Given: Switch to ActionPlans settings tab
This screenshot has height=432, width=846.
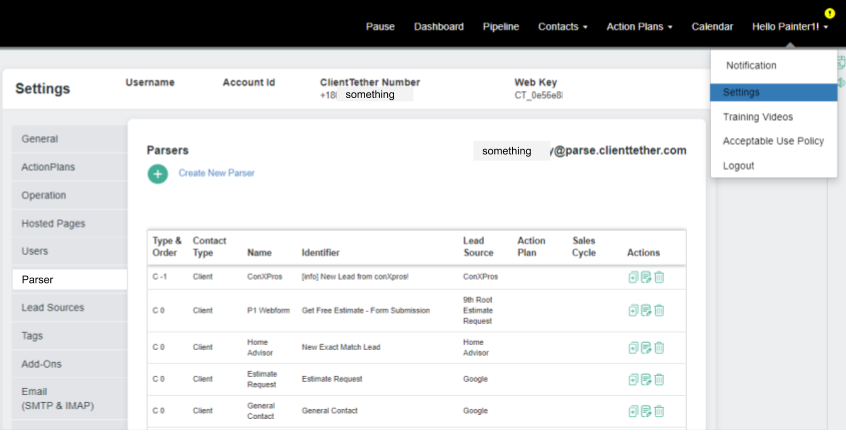Looking at the screenshot, I should pyautogui.click(x=70, y=167).
